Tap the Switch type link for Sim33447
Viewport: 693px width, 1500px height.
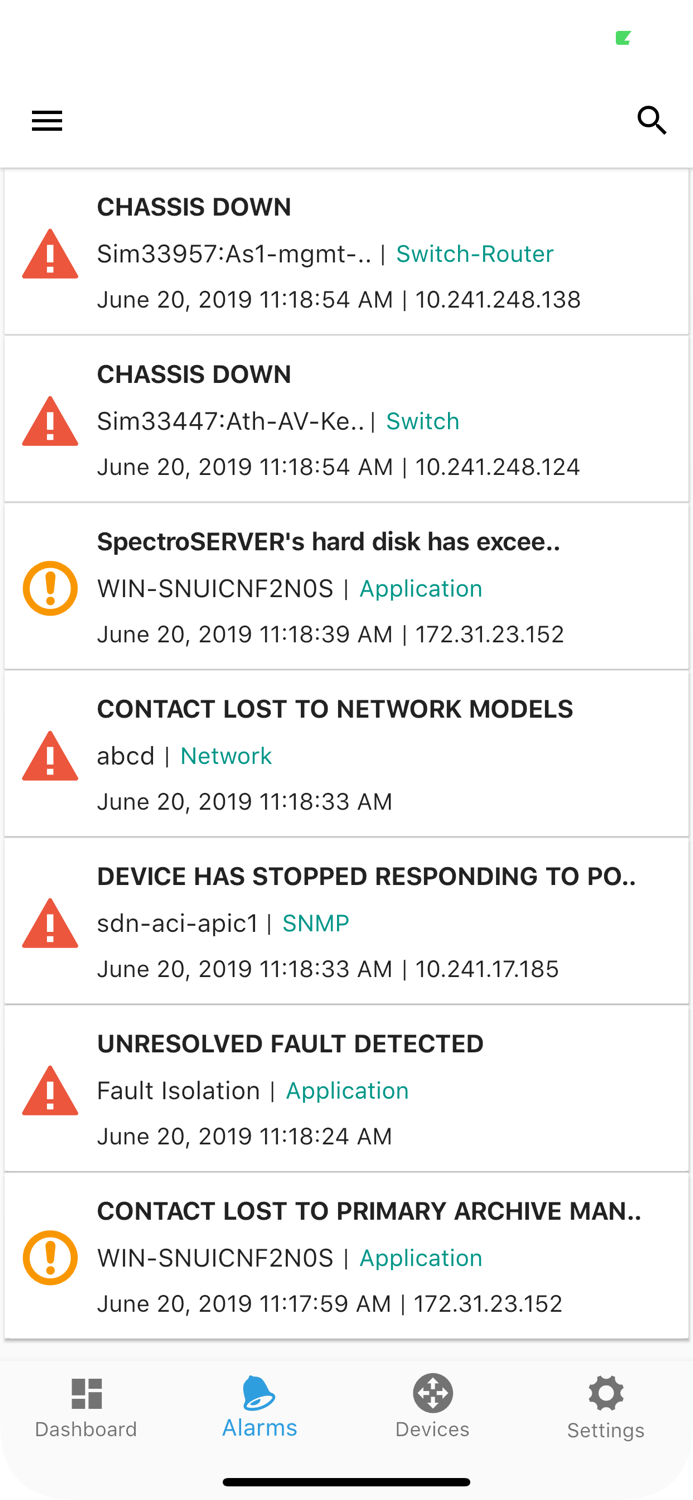[423, 421]
